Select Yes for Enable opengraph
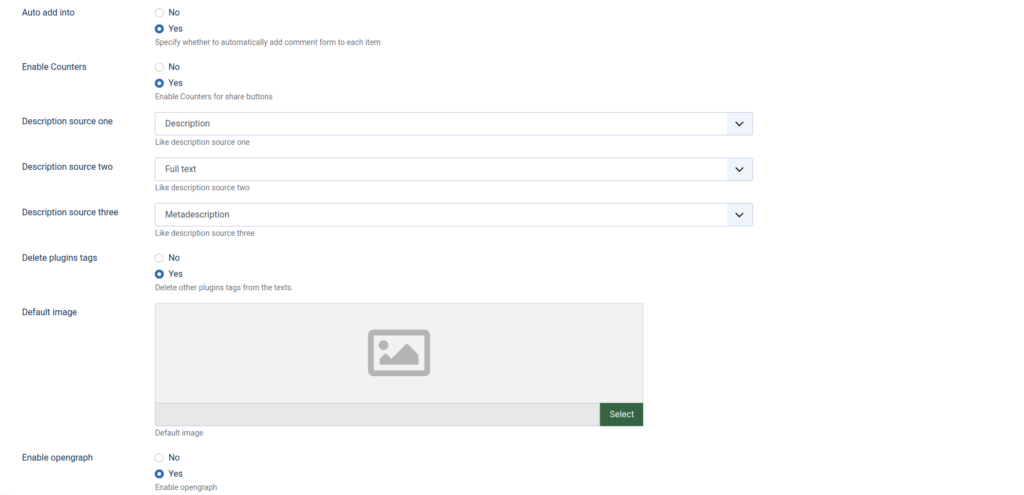Viewport: 1024px width, 495px height. (159, 473)
